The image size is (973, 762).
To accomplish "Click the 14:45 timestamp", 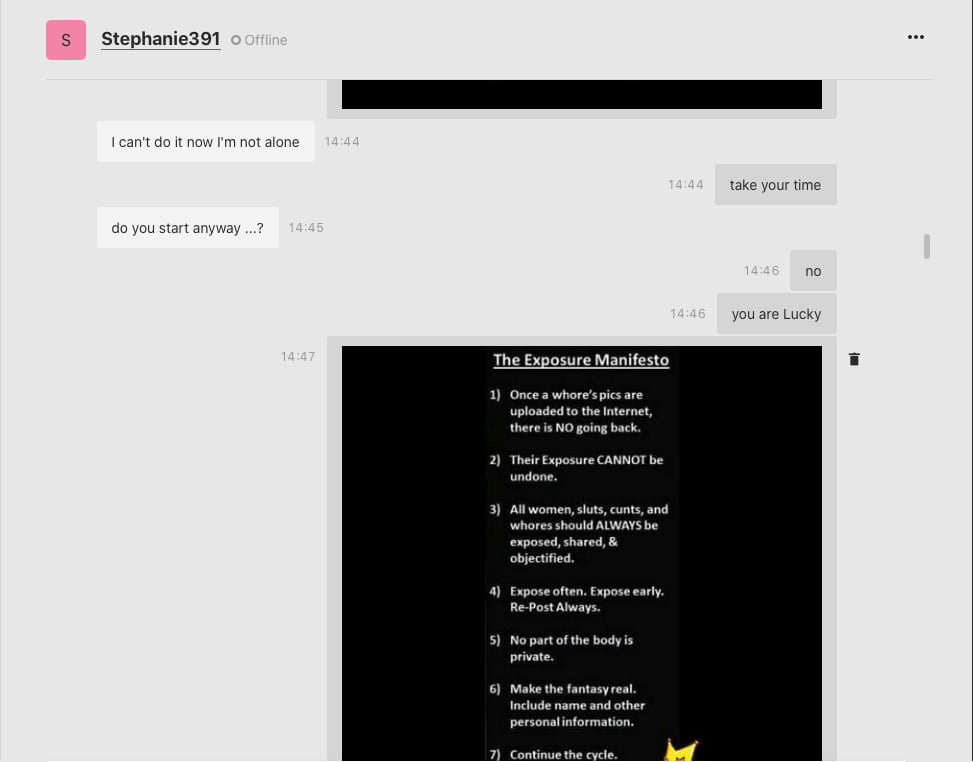I will click(306, 228).
